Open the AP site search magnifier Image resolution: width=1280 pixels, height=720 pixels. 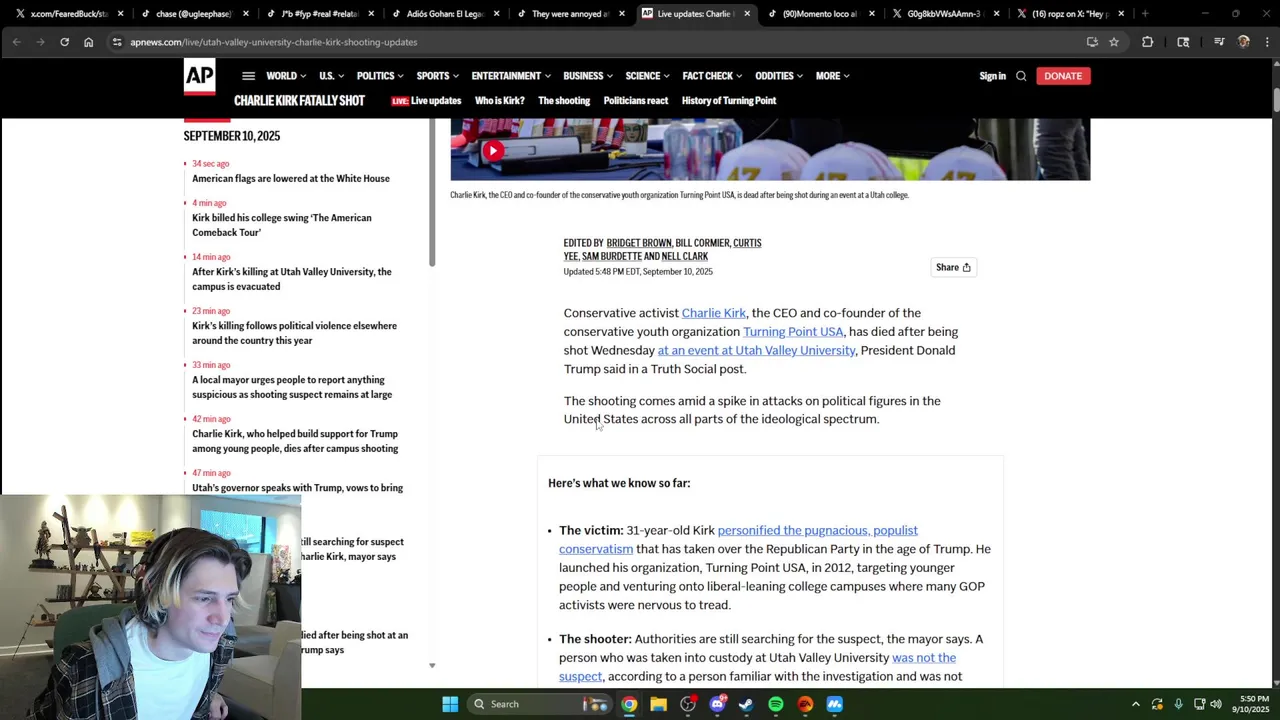1021,76
